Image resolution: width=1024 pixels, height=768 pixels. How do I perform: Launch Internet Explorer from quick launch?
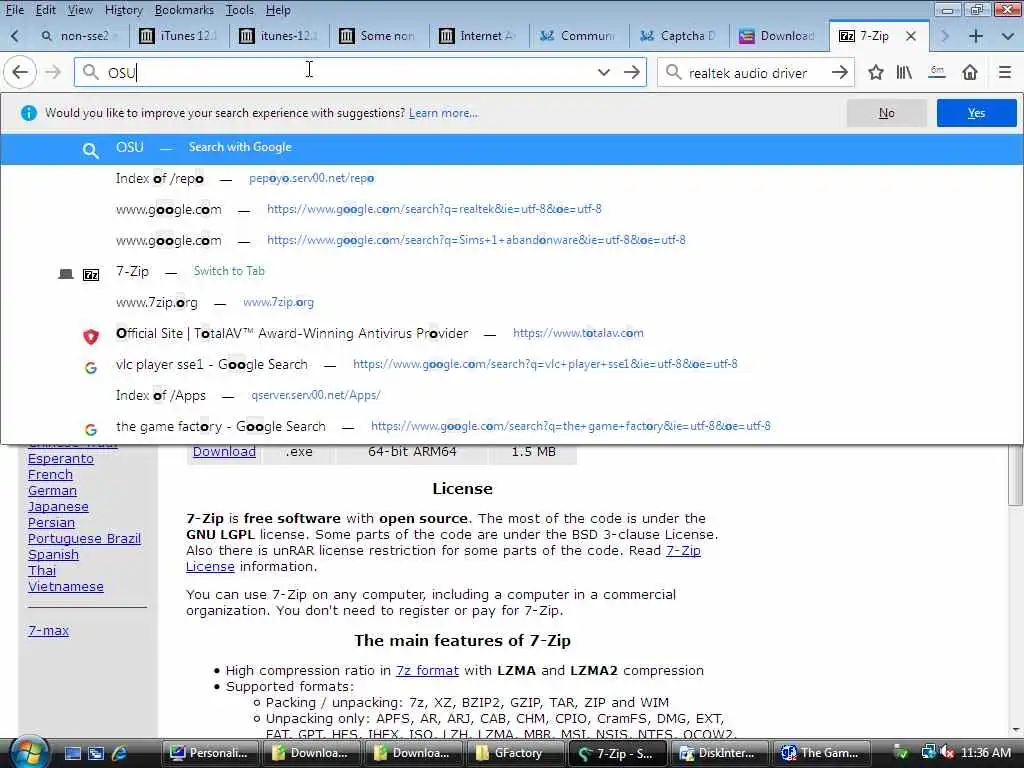click(119, 753)
